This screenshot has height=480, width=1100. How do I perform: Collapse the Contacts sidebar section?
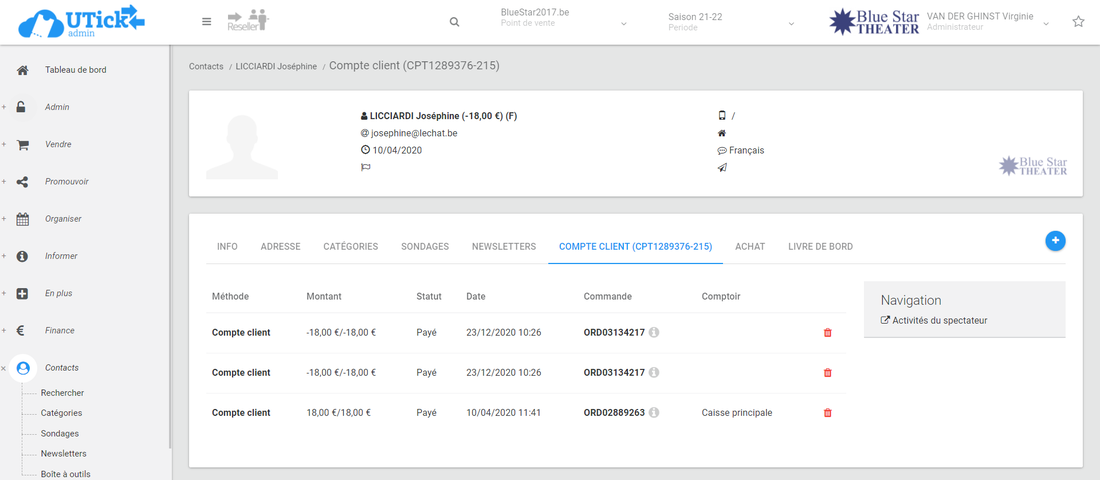4,368
